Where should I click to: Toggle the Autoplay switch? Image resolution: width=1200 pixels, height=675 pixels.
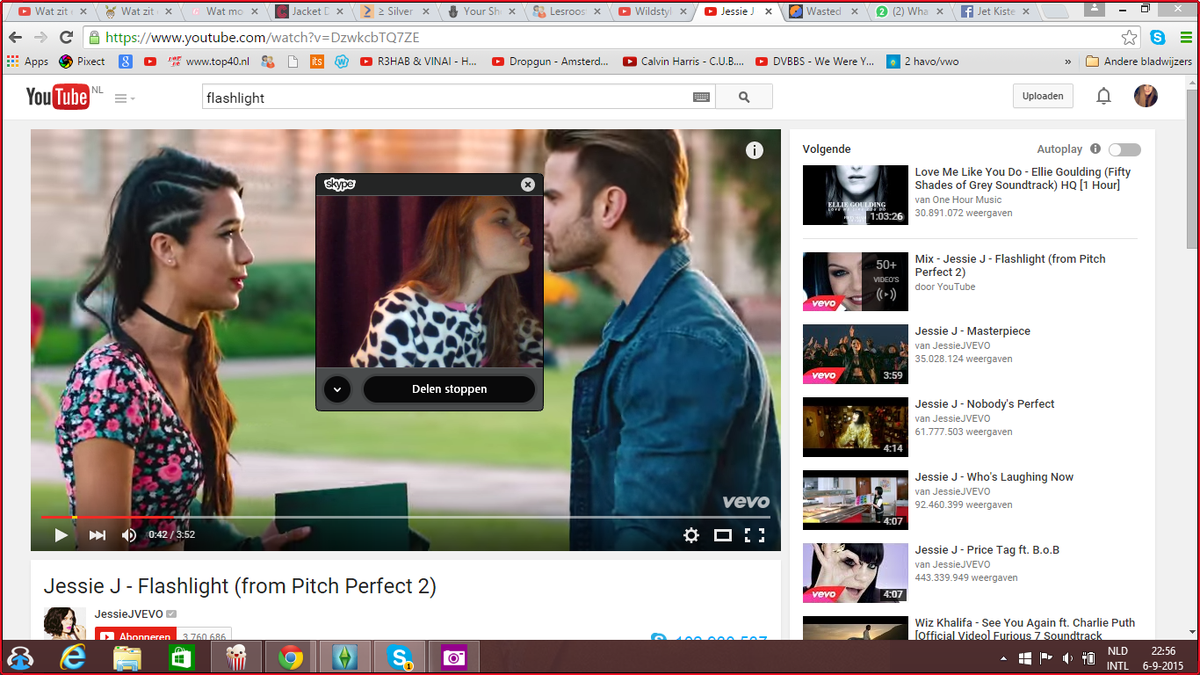click(1124, 149)
